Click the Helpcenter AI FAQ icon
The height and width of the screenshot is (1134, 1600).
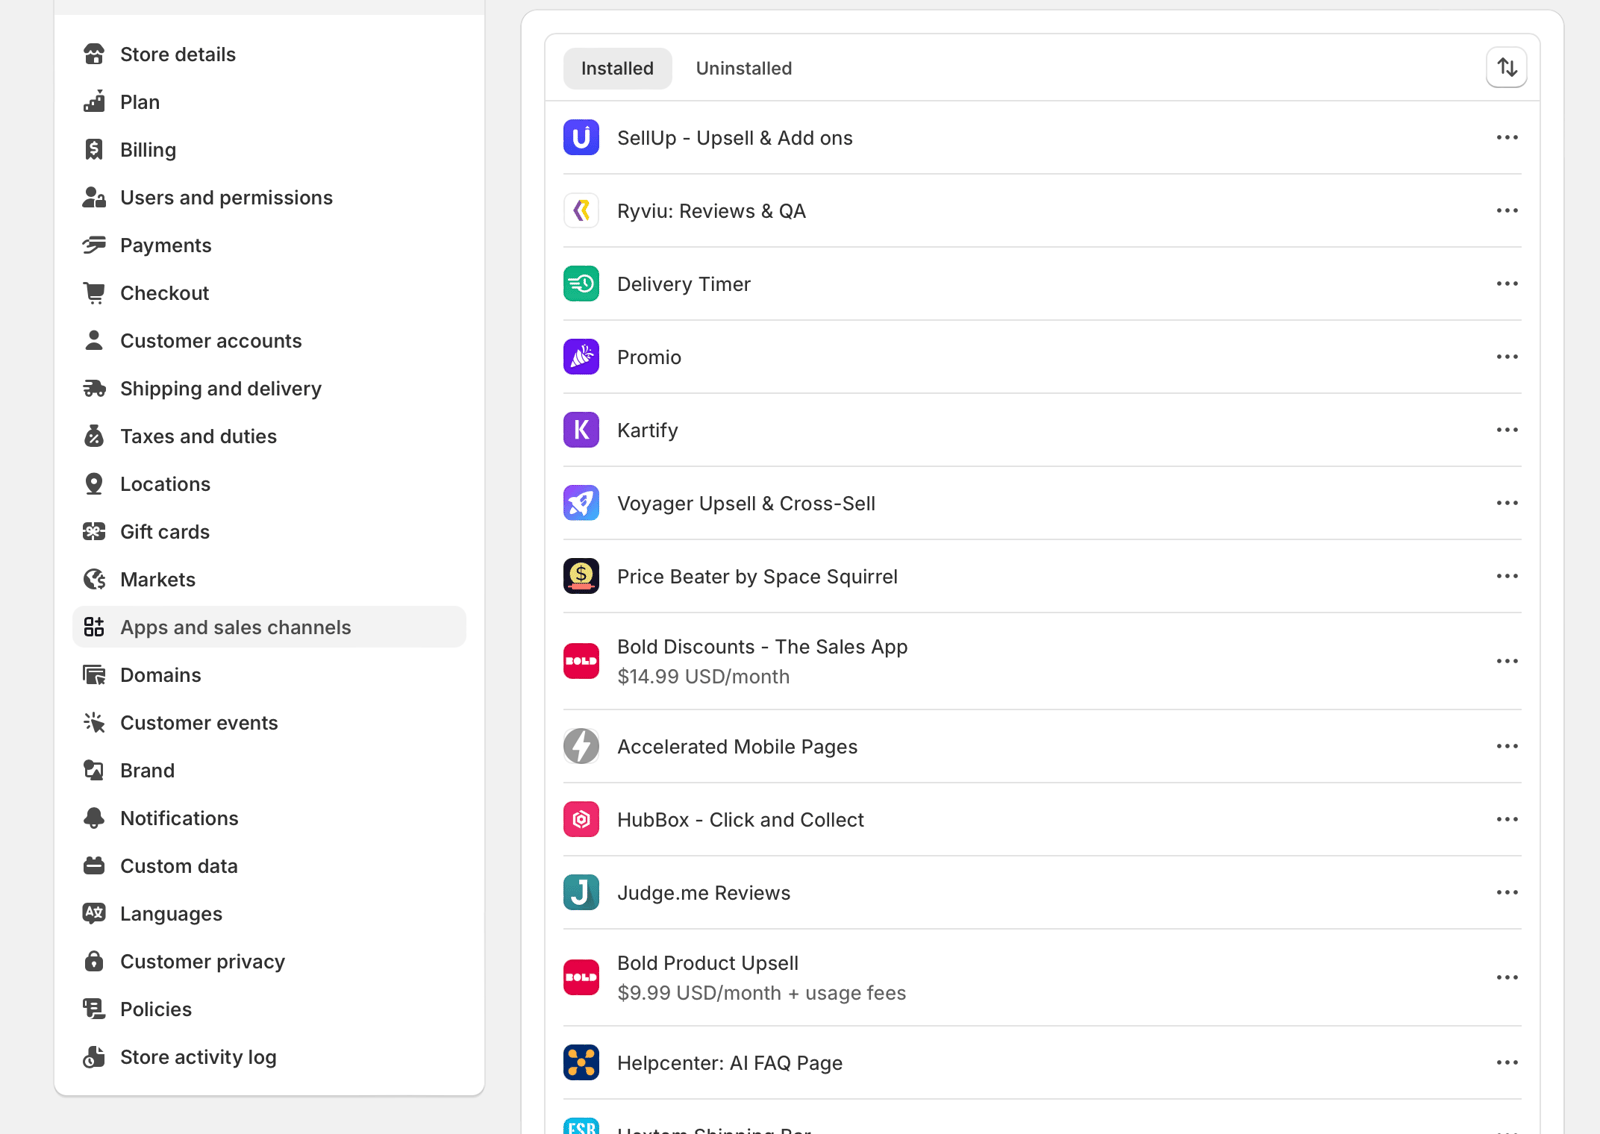pyautogui.click(x=581, y=1062)
